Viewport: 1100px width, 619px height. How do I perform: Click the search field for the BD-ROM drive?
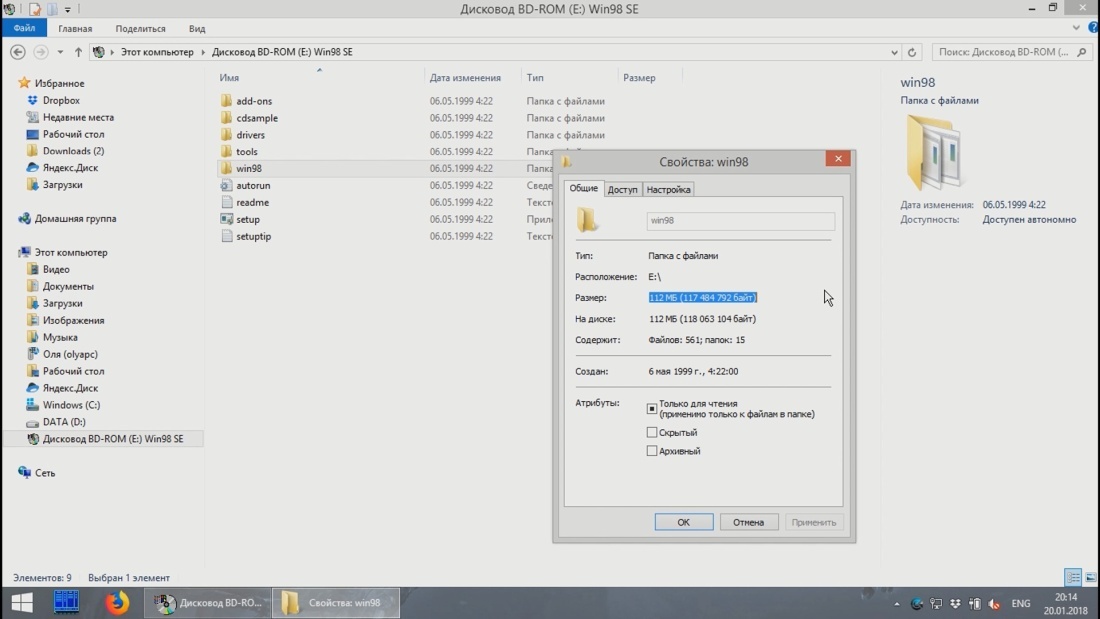click(x=1005, y=52)
